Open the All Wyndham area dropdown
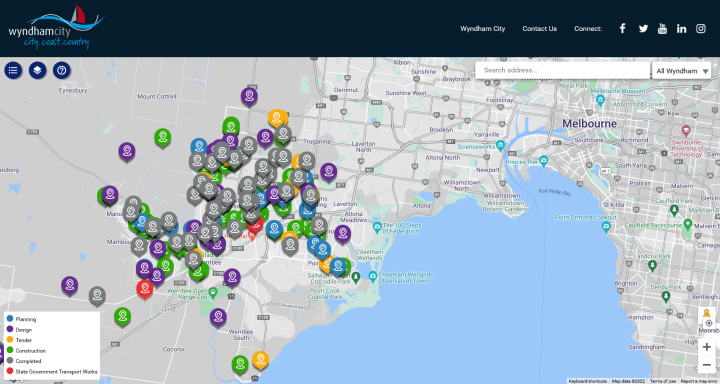720x384 pixels. (681, 71)
